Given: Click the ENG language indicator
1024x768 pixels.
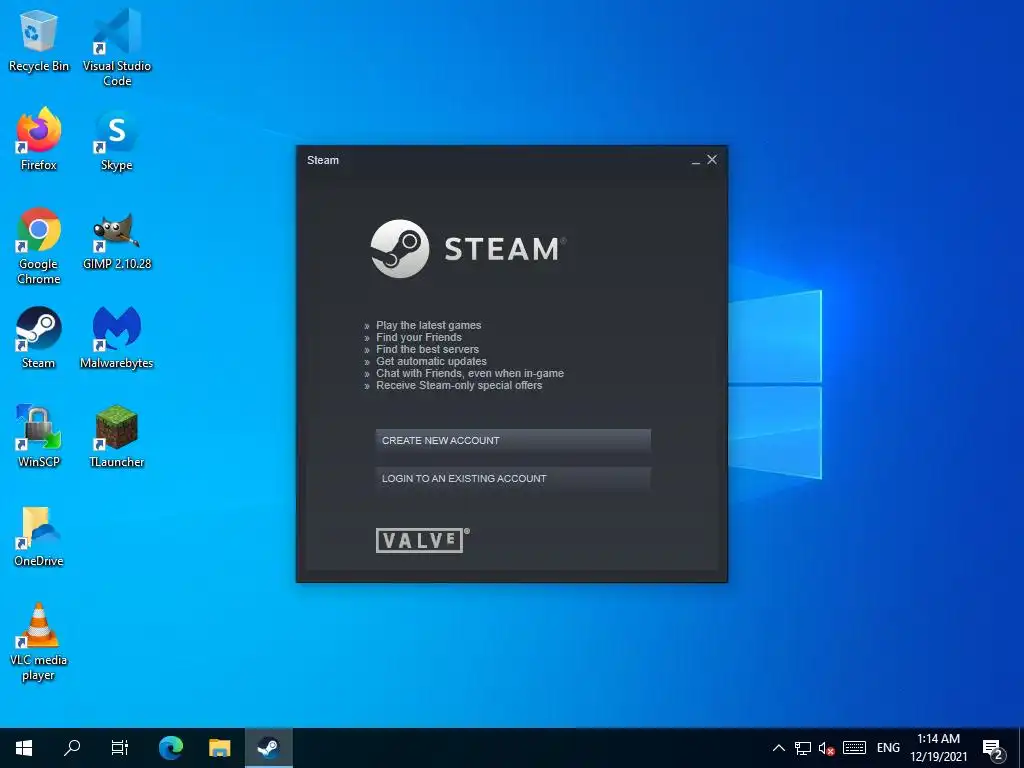Looking at the screenshot, I should 888,748.
